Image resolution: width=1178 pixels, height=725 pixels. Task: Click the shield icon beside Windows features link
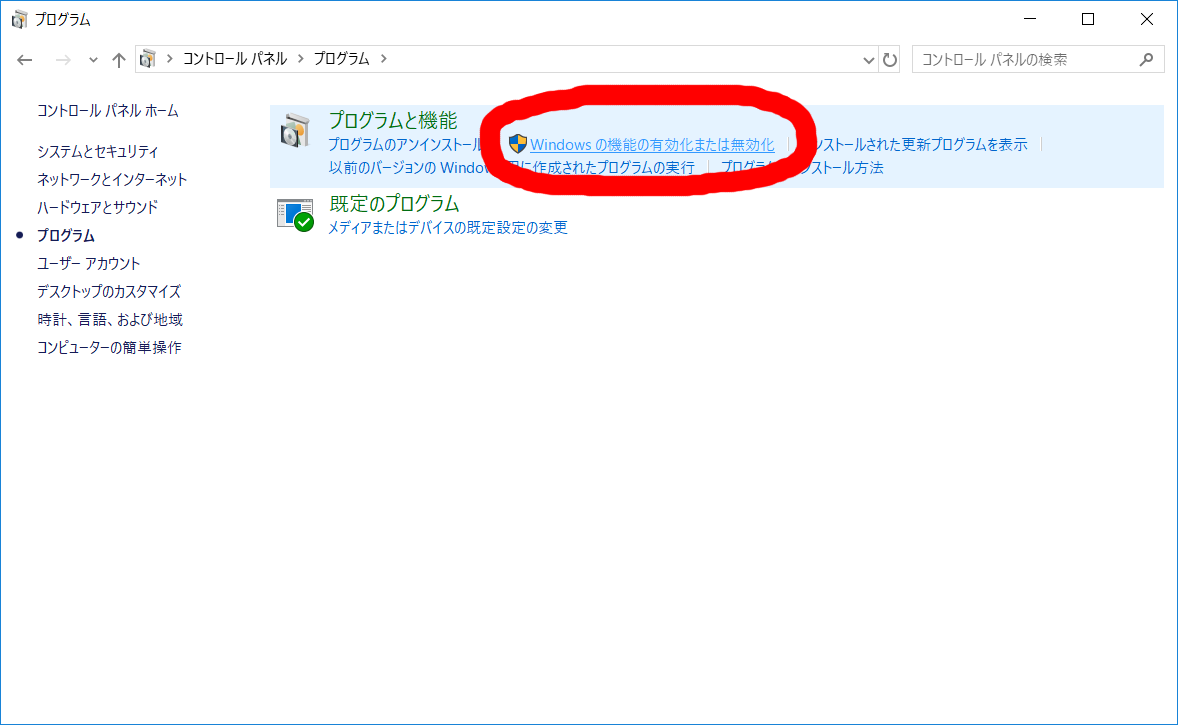pos(517,144)
